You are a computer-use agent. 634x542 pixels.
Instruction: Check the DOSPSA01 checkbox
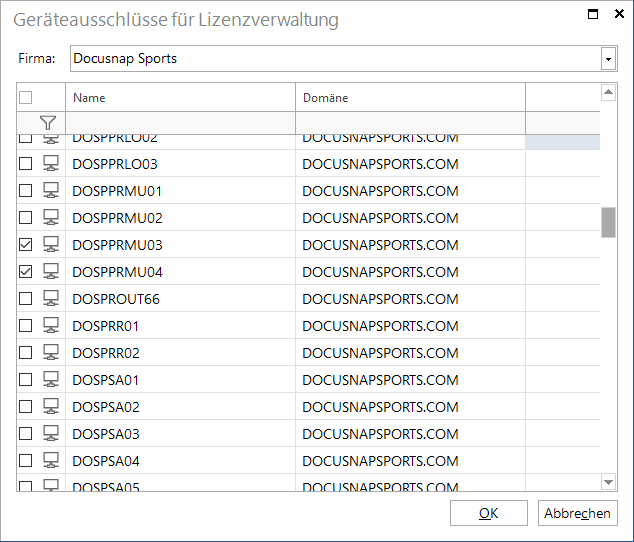coord(25,379)
